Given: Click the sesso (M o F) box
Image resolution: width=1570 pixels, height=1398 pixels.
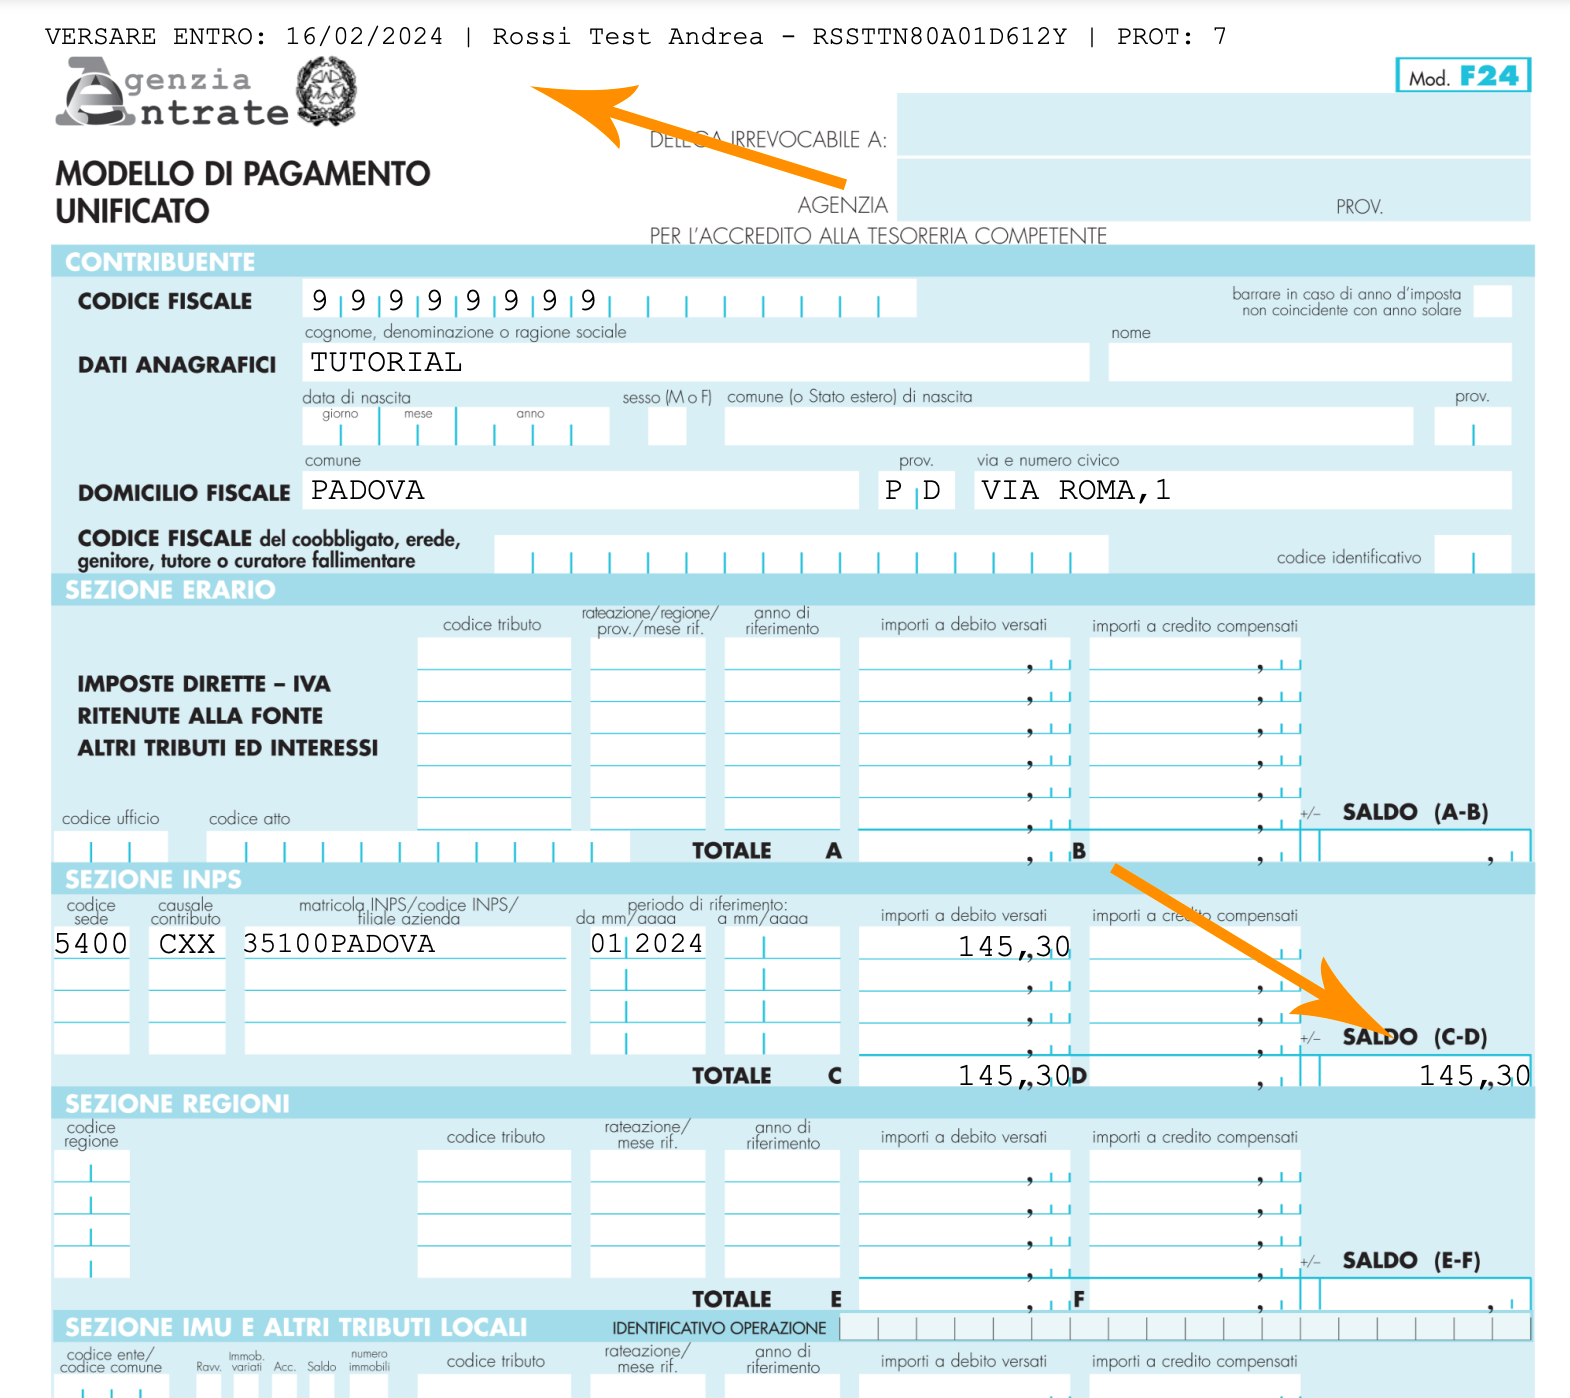Looking at the screenshot, I should [667, 427].
